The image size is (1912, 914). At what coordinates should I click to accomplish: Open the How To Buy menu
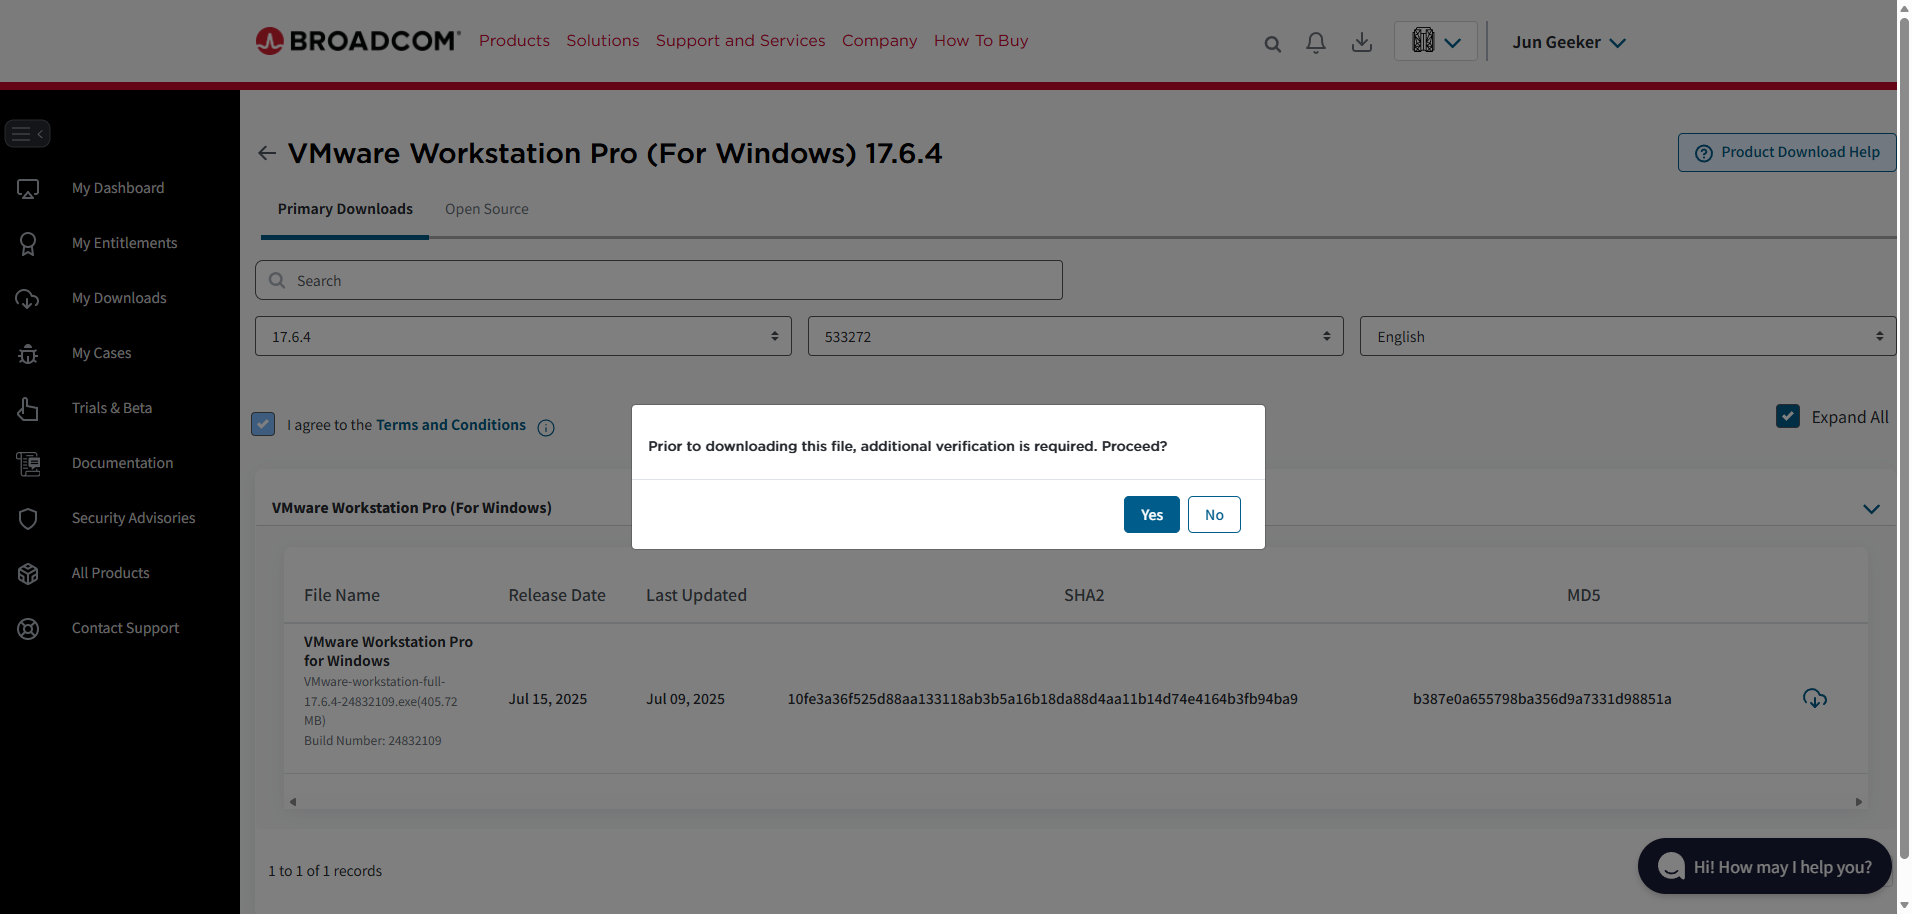981,41
